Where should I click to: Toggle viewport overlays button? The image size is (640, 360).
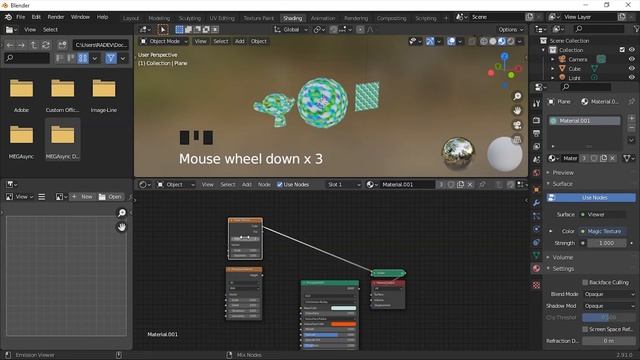451,41
